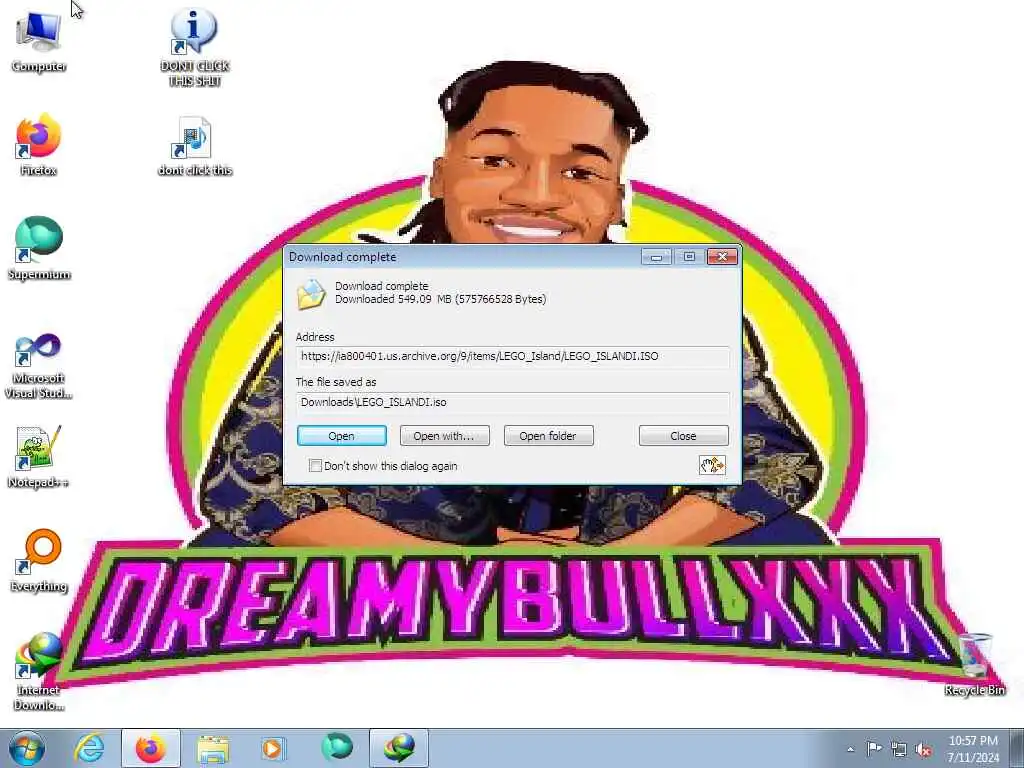
Task: Click the Show desktop strip at taskbar end
Action: (1017, 748)
